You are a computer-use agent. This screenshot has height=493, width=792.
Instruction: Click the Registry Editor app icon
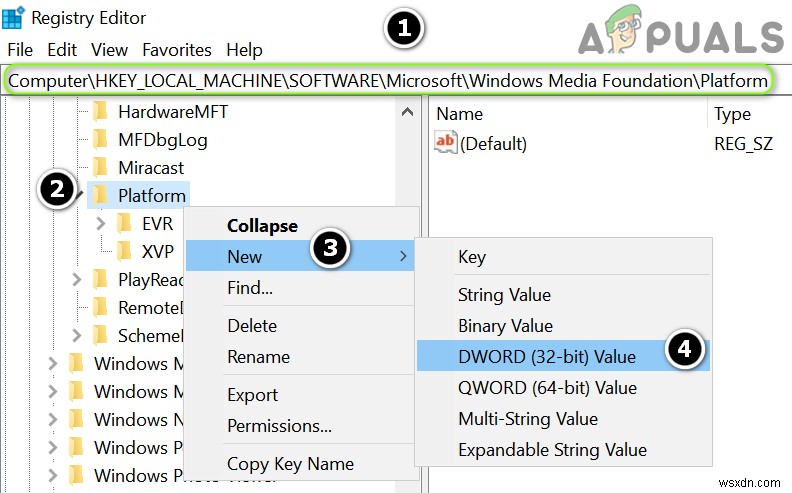click(14, 17)
